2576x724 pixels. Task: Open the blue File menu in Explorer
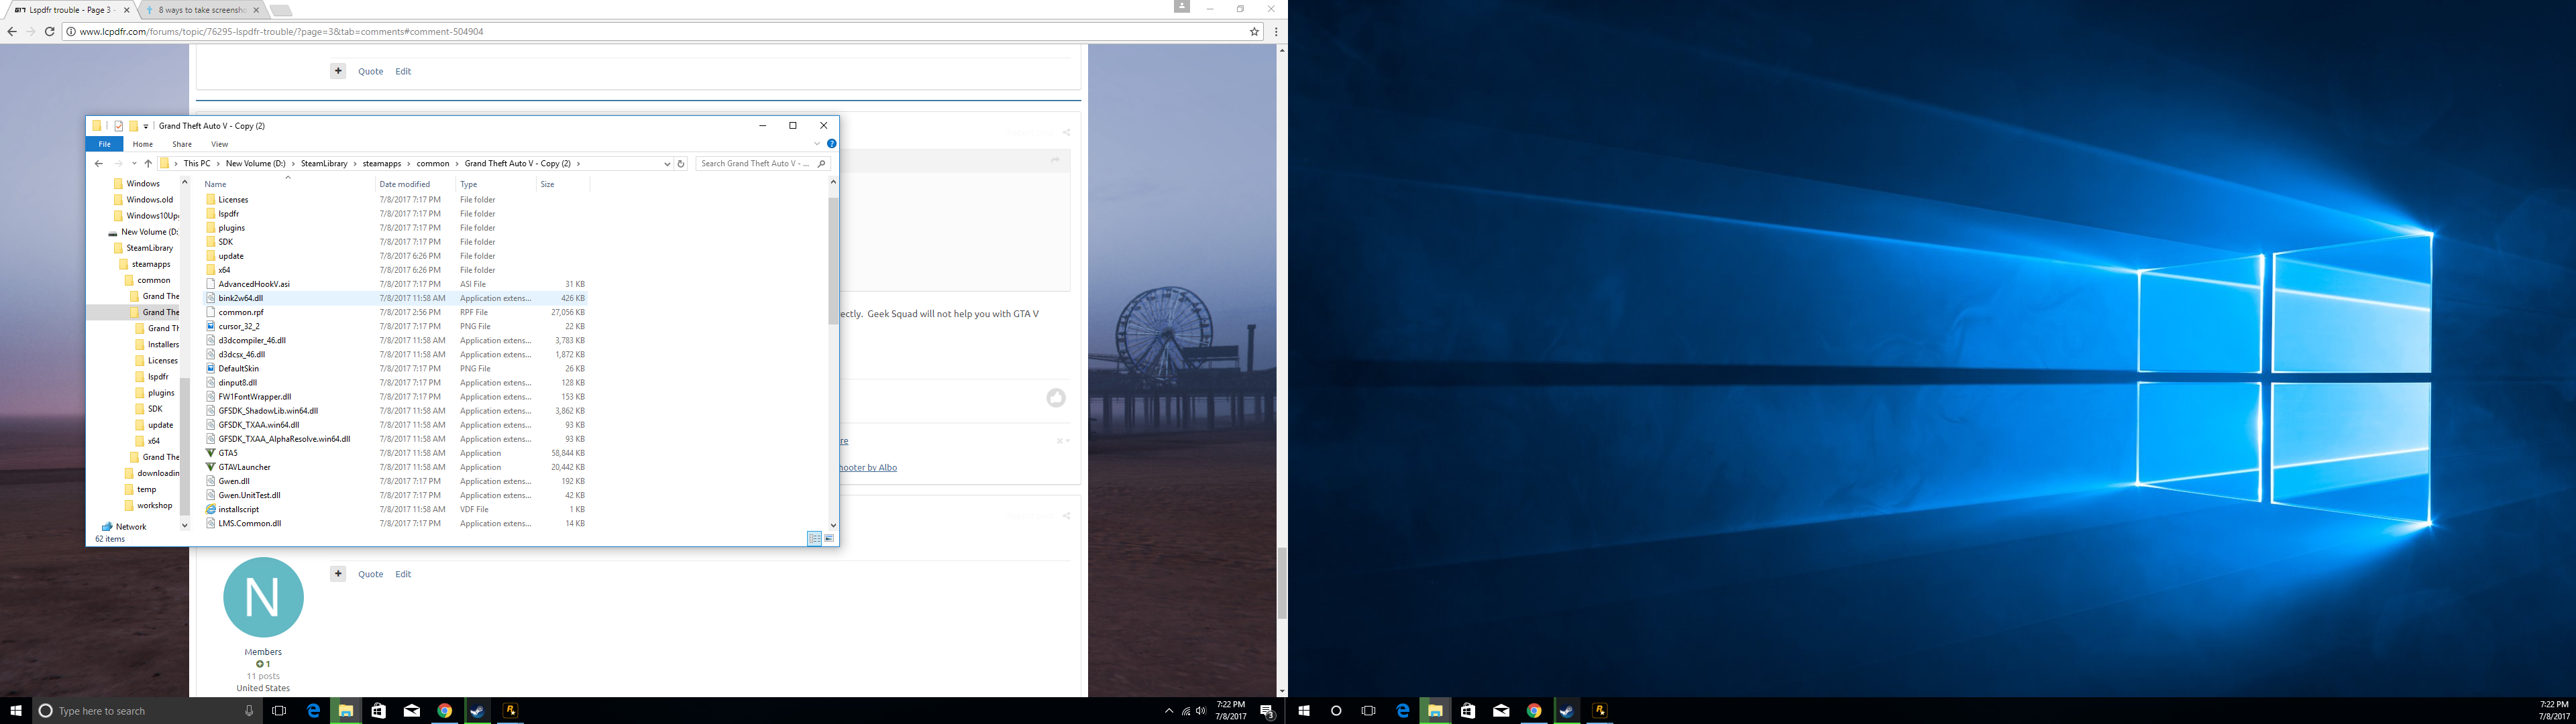104,144
